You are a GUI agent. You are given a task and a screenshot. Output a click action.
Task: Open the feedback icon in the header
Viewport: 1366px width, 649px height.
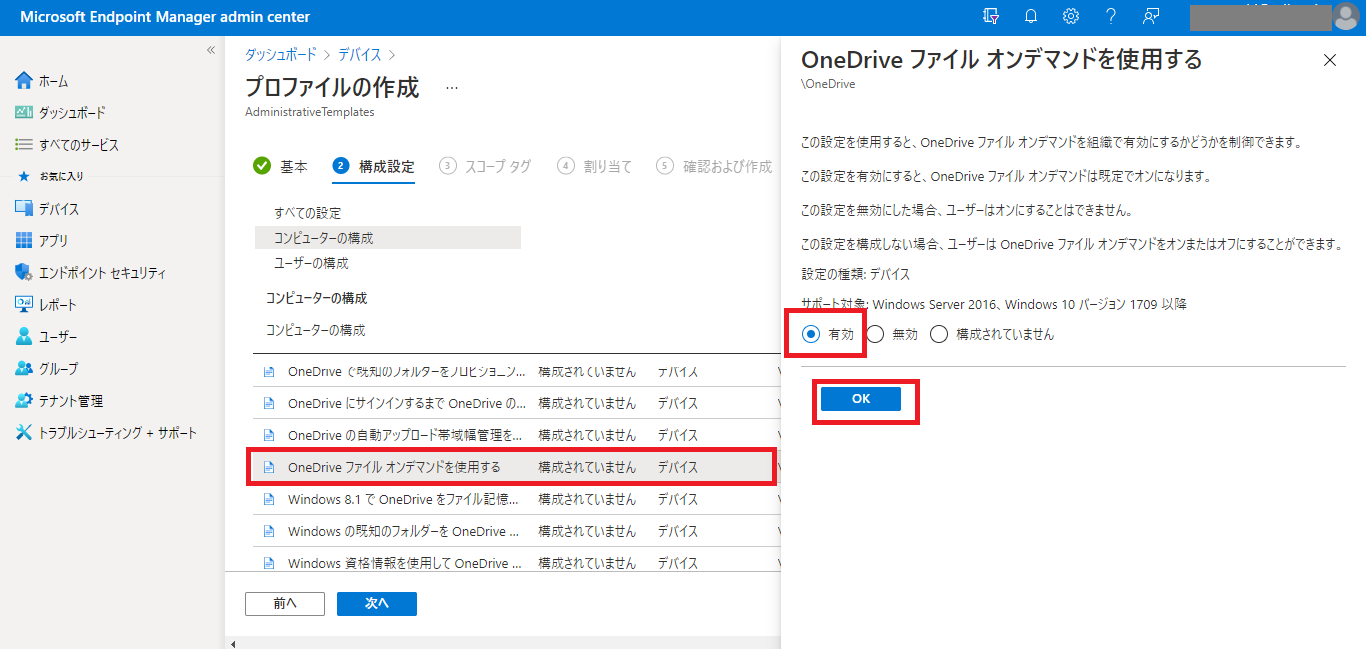pyautogui.click(x=1151, y=16)
